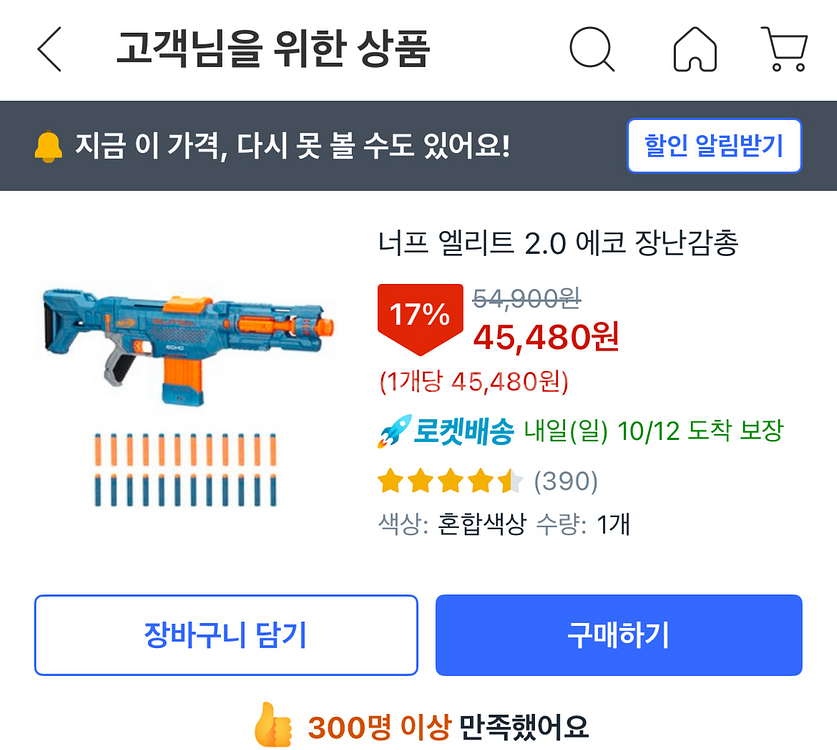Click the five-star rating display
The height and width of the screenshot is (750, 837).
click(450, 482)
